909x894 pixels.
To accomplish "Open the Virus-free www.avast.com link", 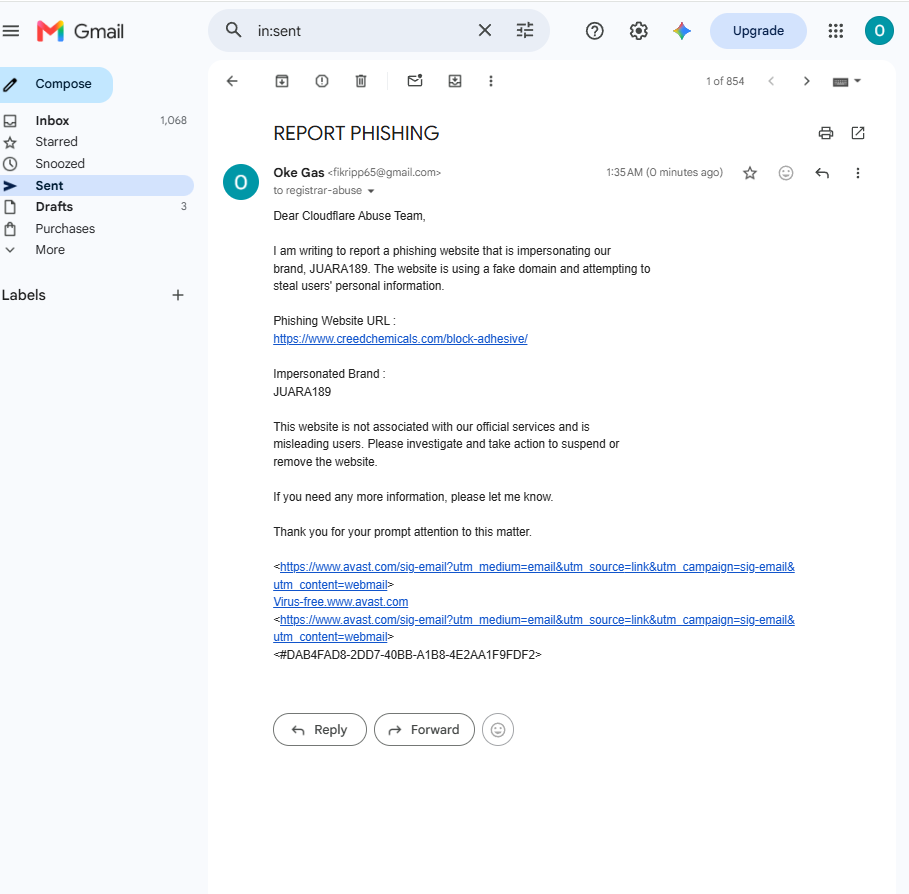I will (340, 602).
